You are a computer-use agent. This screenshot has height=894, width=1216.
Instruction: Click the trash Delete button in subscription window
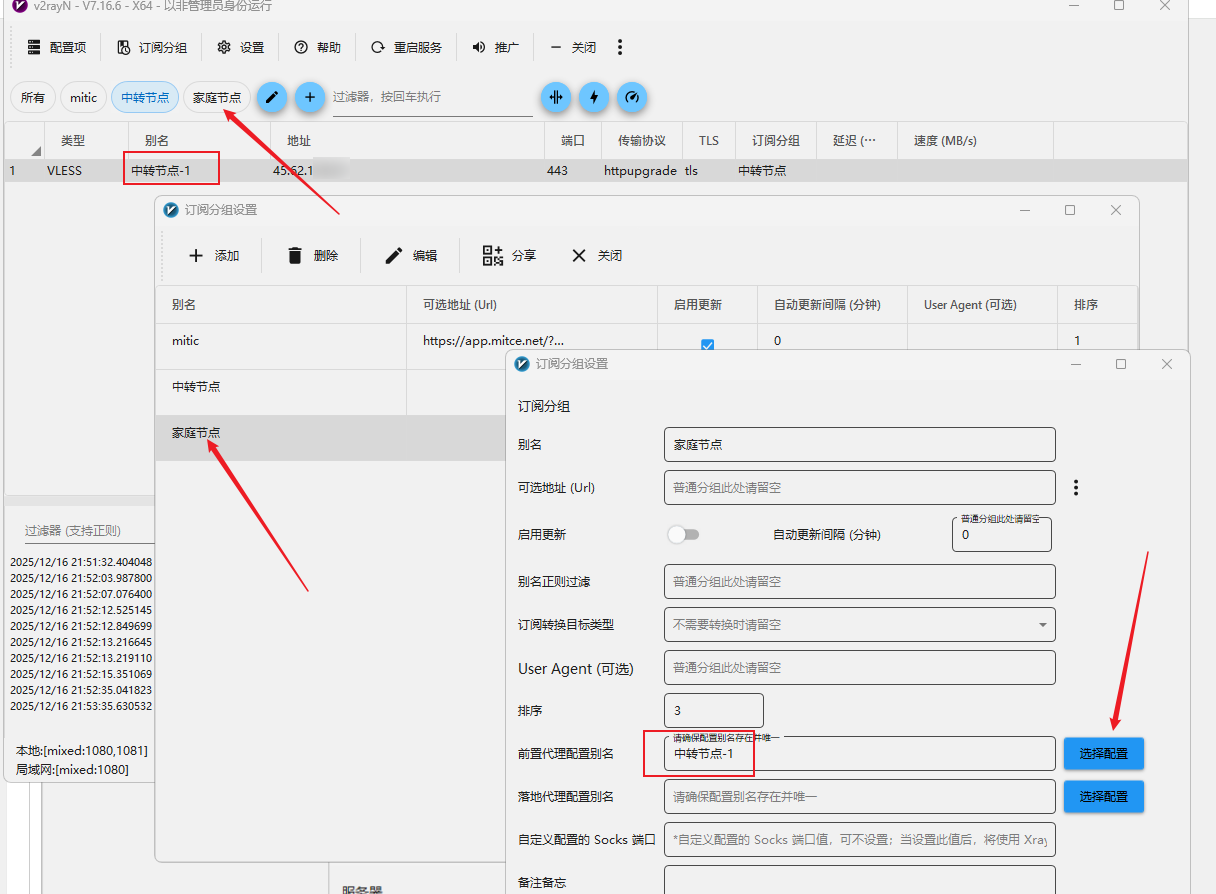pos(312,255)
